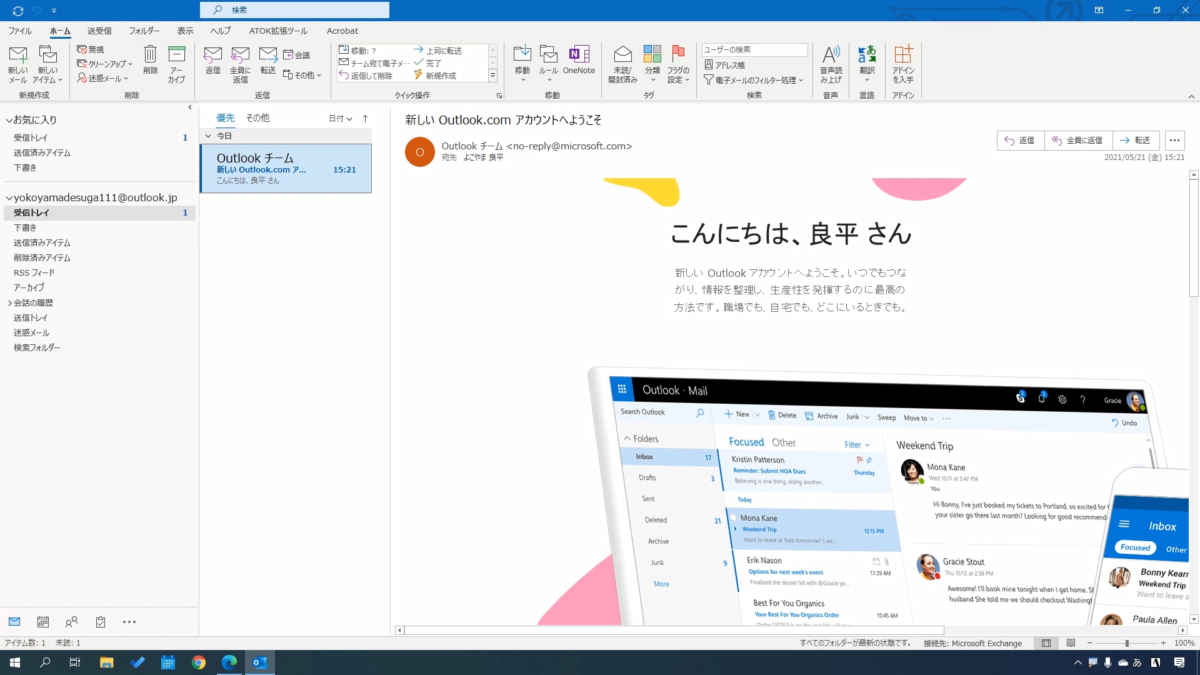Viewport: 1200px width, 675px height.
Task: Click 返信 in reading pane
Action: (x=1021, y=141)
